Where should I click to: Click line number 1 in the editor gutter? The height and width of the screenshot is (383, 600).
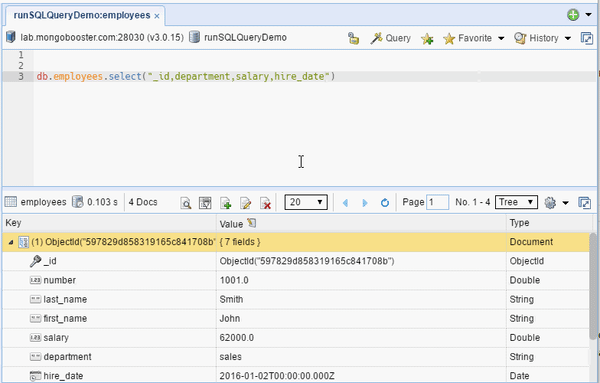(21, 55)
